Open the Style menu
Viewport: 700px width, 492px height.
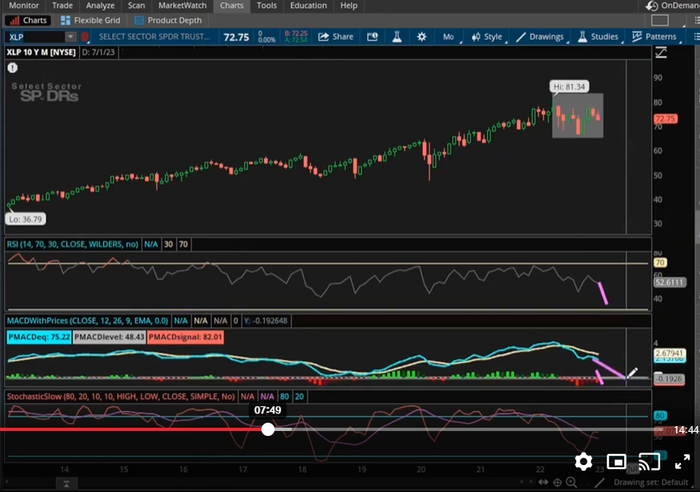tap(487, 37)
